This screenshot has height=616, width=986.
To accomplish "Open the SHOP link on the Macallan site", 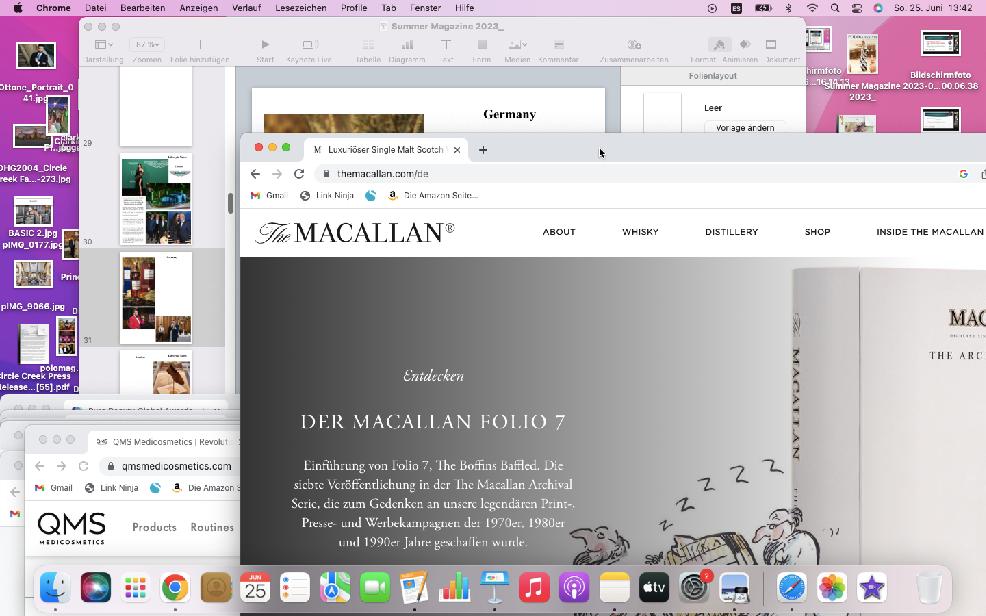I will point(817,232).
